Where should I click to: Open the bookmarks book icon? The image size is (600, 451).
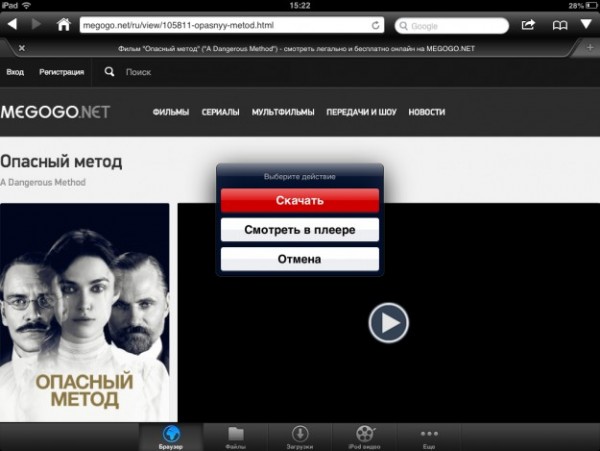pyautogui.click(x=559, y=24)
